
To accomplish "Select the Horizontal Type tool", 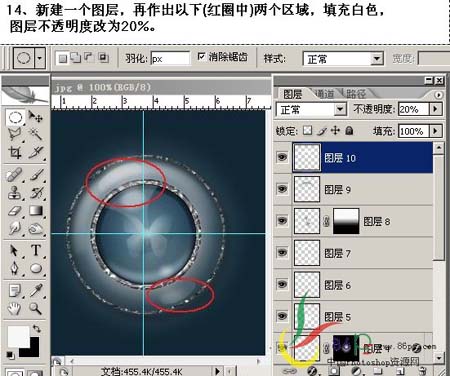I will pyautogui.click(x=36, y=250).
